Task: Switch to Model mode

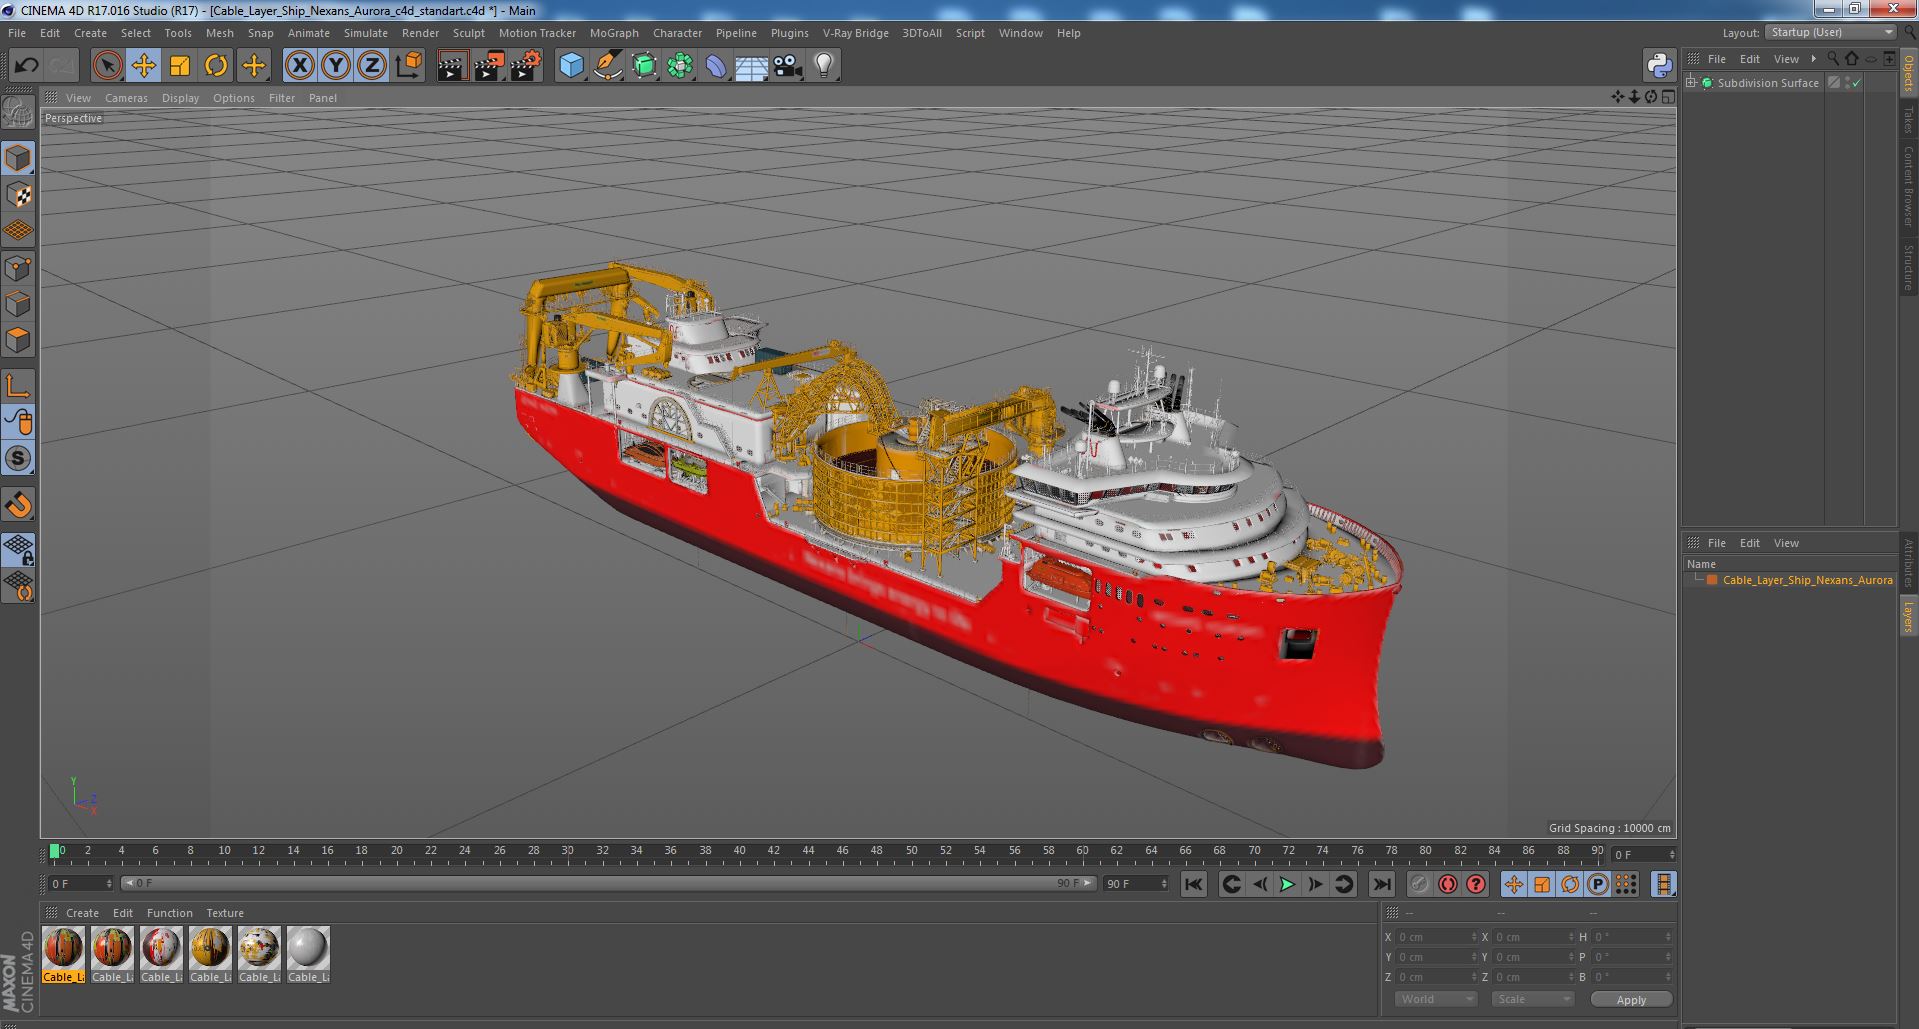Action: (x=18, y=158)
